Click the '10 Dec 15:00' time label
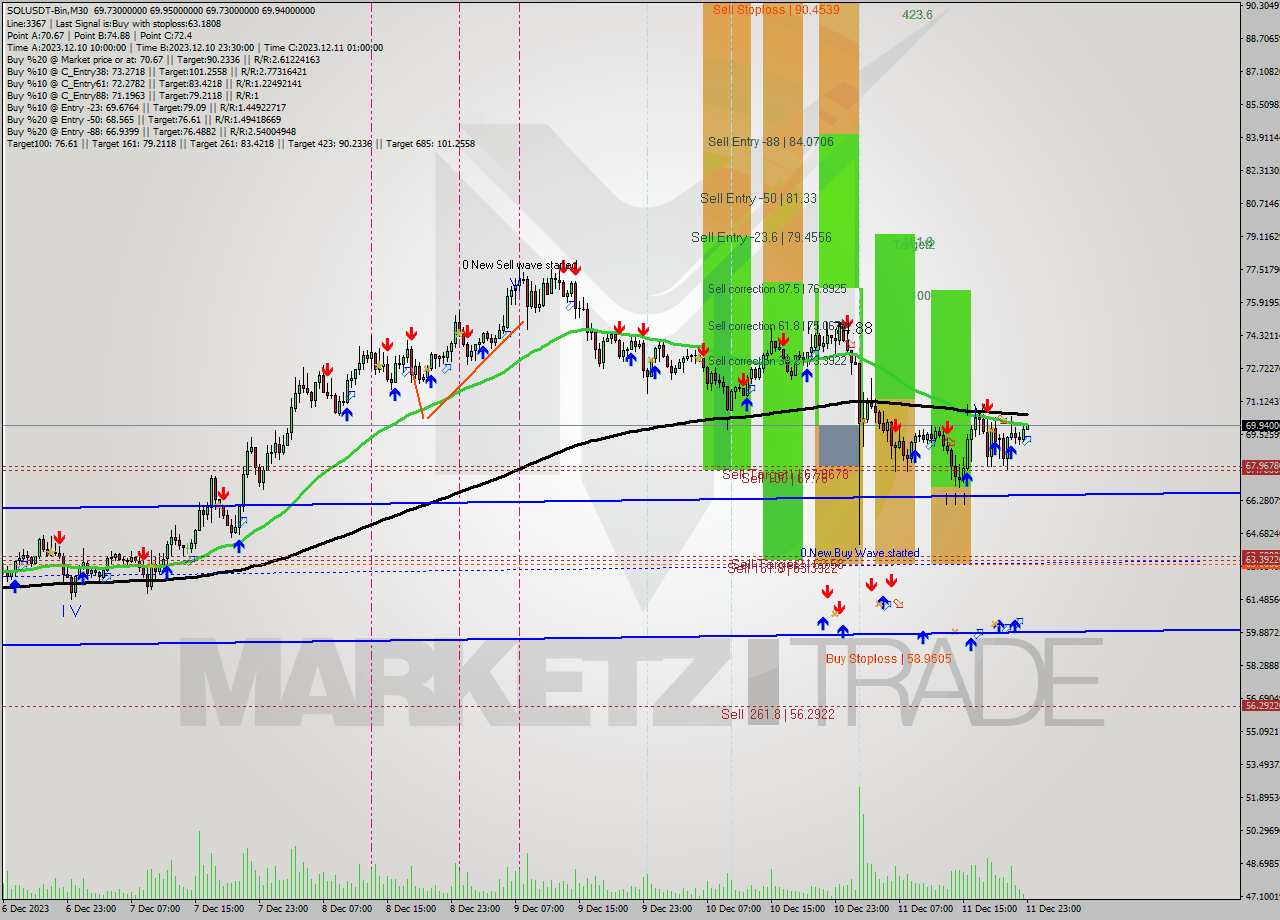 point(797,909)
